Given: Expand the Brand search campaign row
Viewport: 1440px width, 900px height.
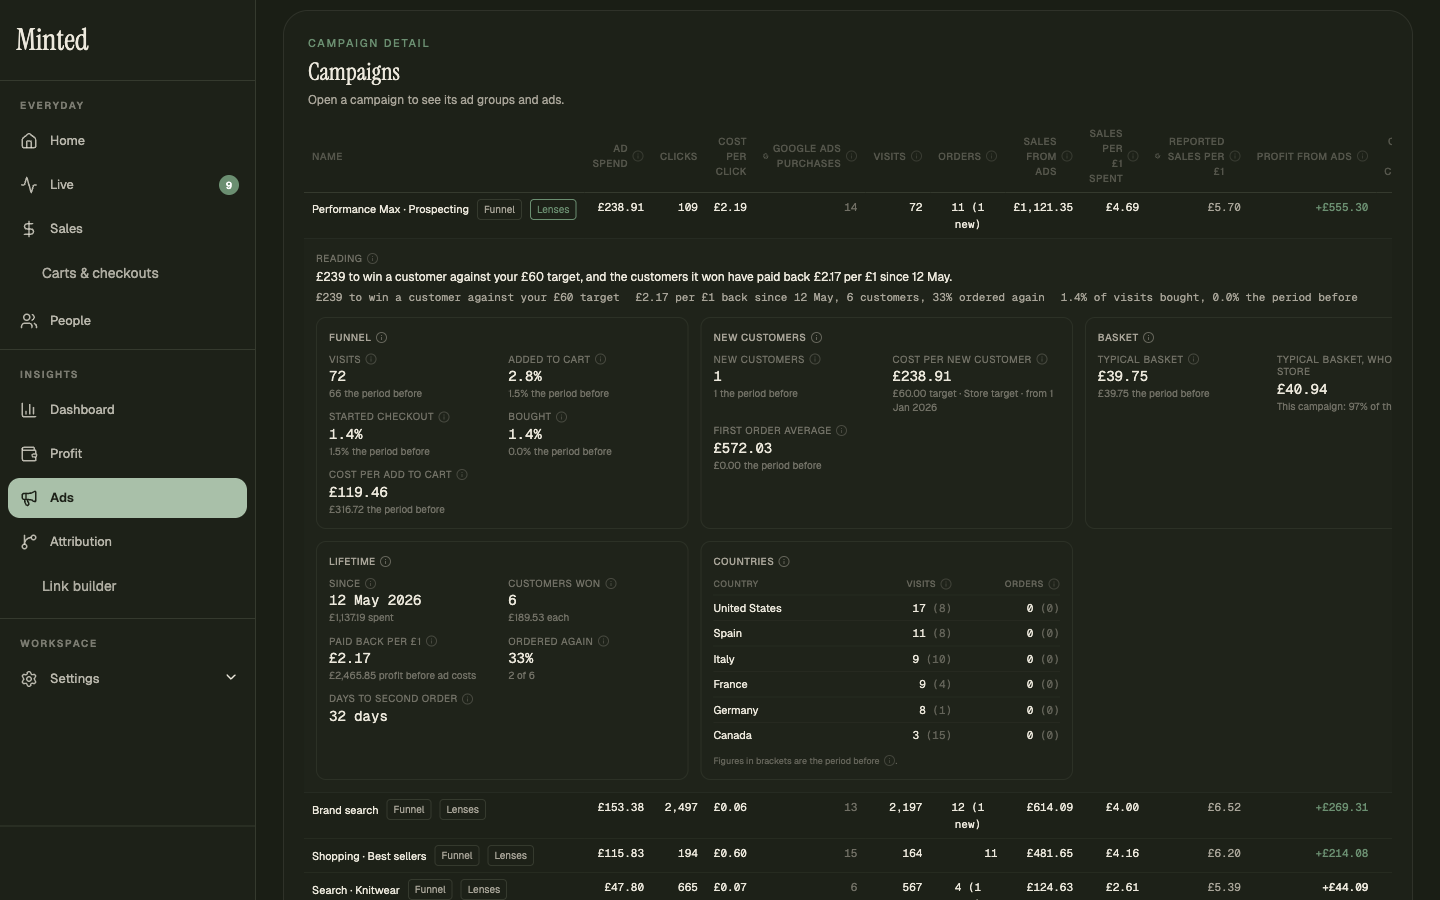Looking at the screenshot, I should (x=345, y=810).
